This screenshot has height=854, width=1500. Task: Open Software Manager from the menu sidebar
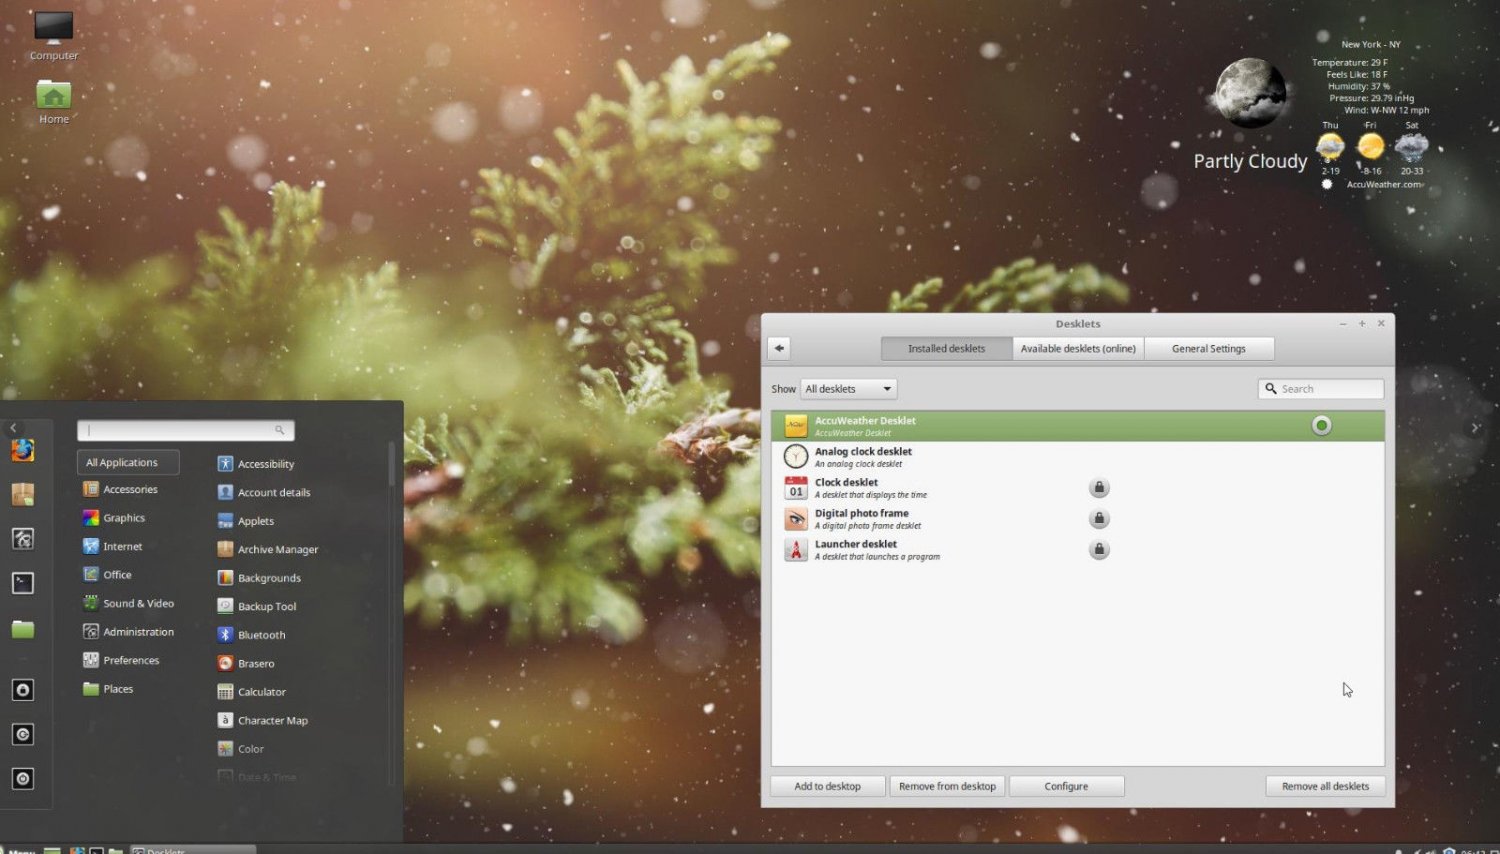tap(23, 494)
